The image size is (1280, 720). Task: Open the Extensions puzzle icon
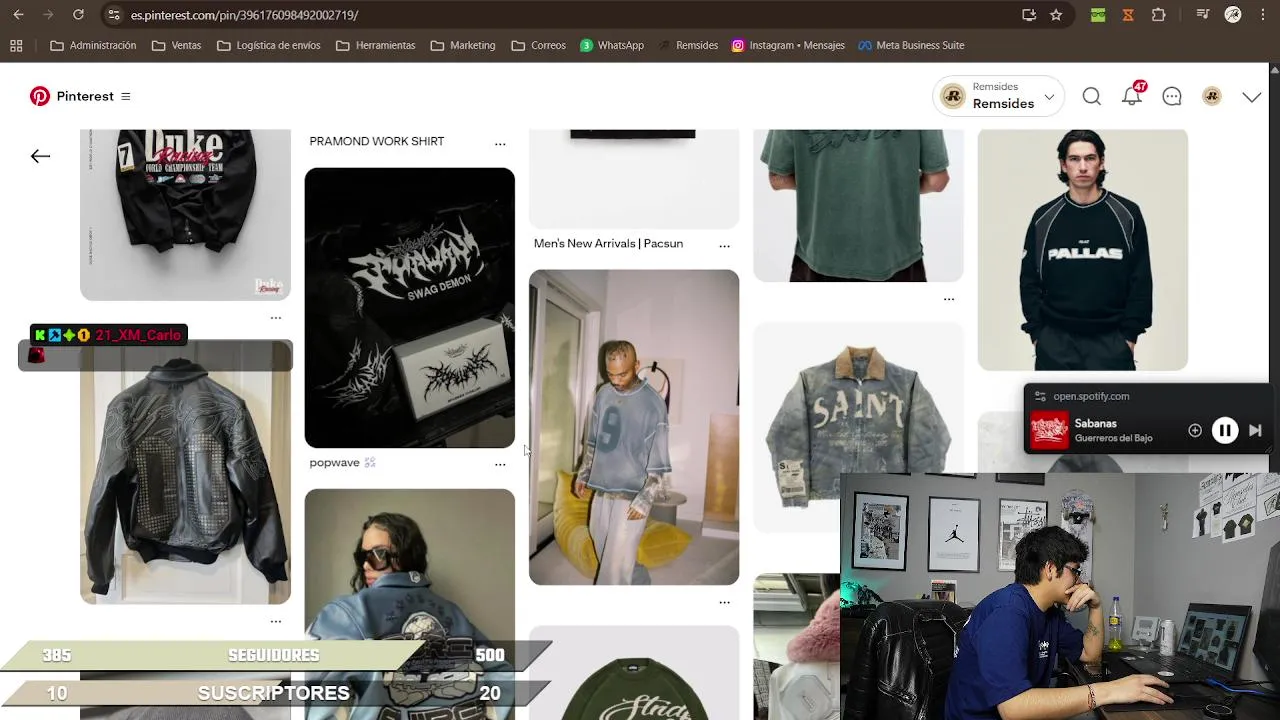coord(1159,15)
